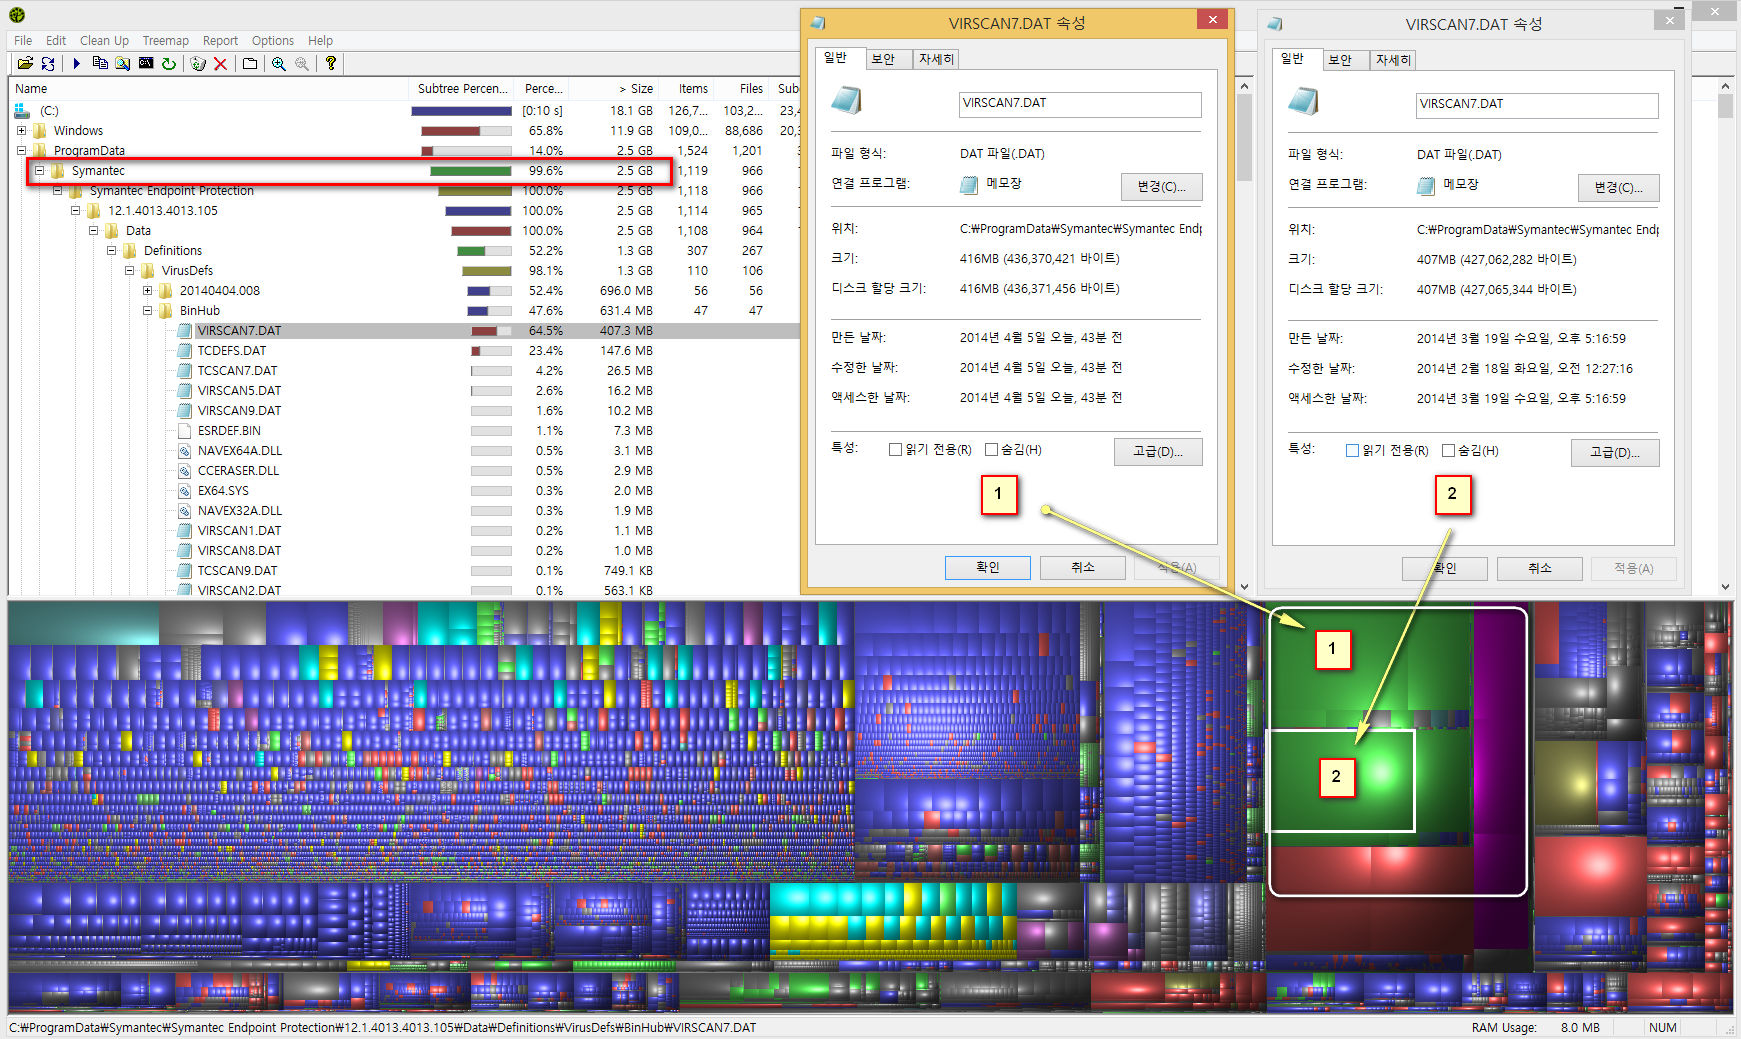This screenshot has width=1741, height=1039.
Task: Select the TCSCAN7.DAT row
Action: [405, 370]
